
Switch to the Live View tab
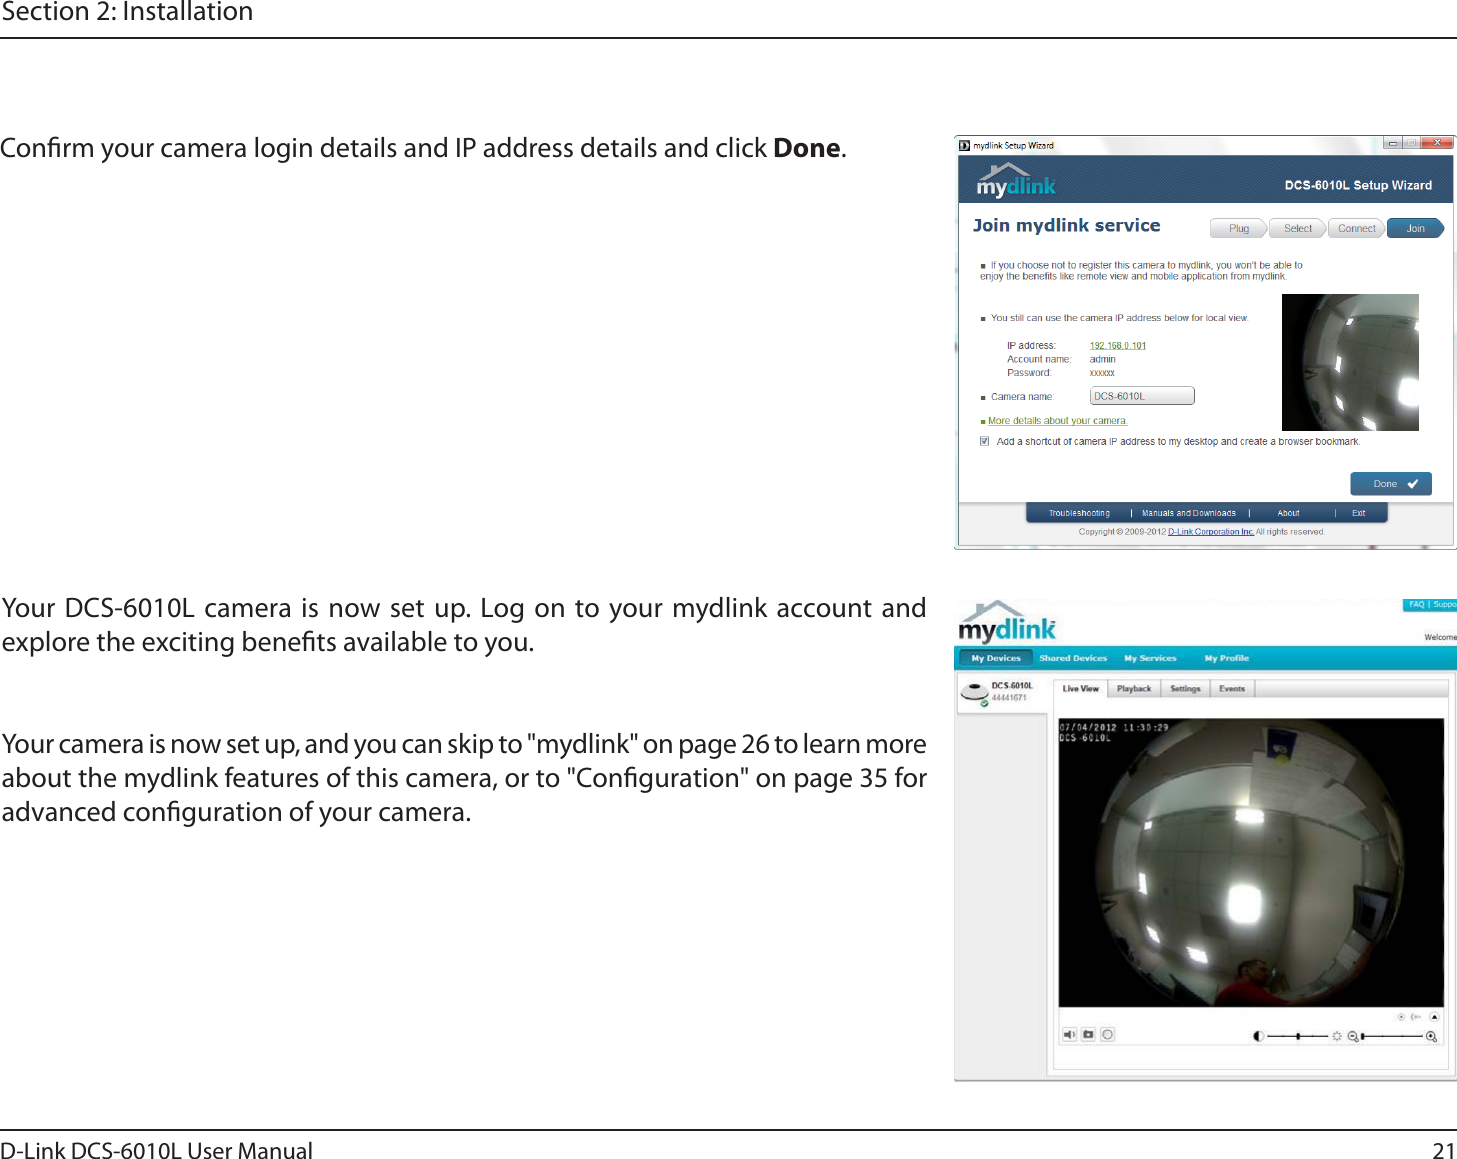[x=1080, y=689]
